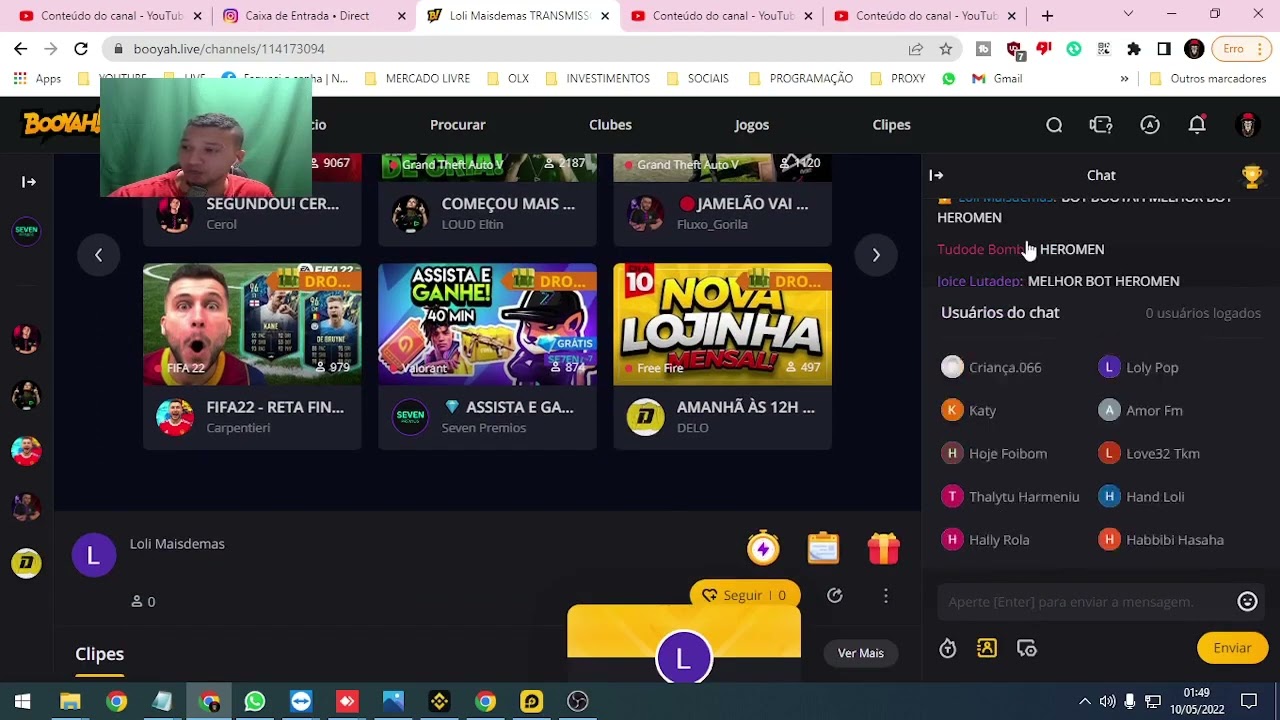Open the three-dot more options menu

[x=885, y=595]
